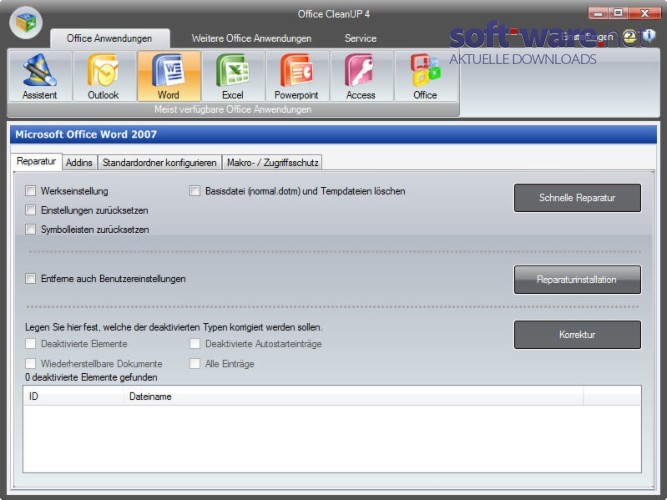The width and height of the screenshot is (667, 500).
Task: Click the blue info shield icon
Action: coord(649,36)
